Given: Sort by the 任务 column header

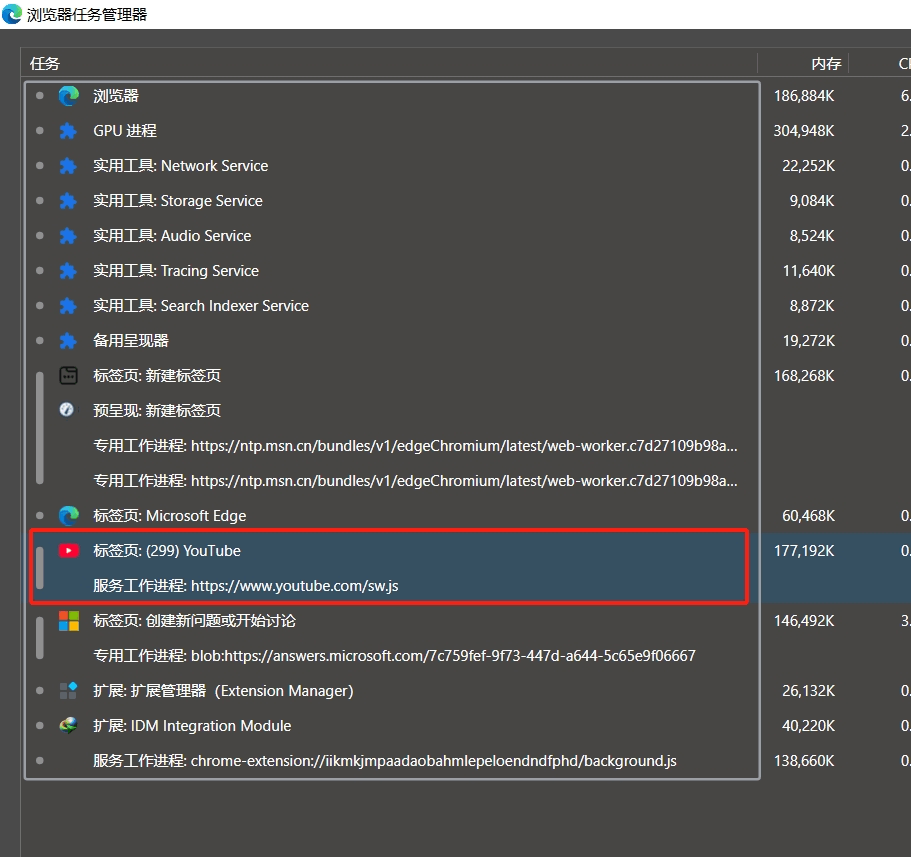Looking at the screenshot, I should (x=389, y=63).
